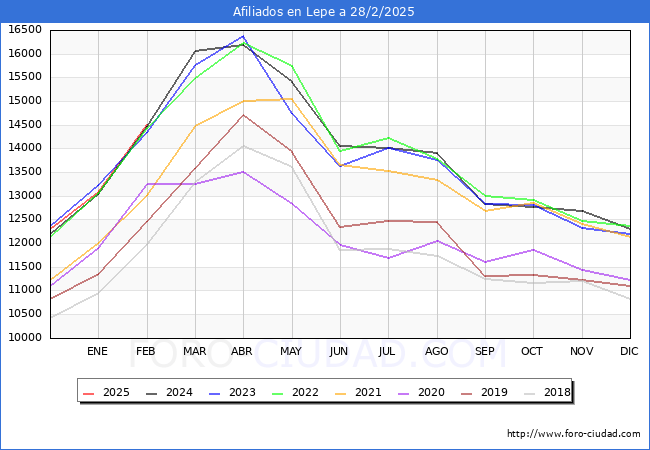650x450 pixels.
Task: Click the DIC month axis label
Action: [629, 351]
